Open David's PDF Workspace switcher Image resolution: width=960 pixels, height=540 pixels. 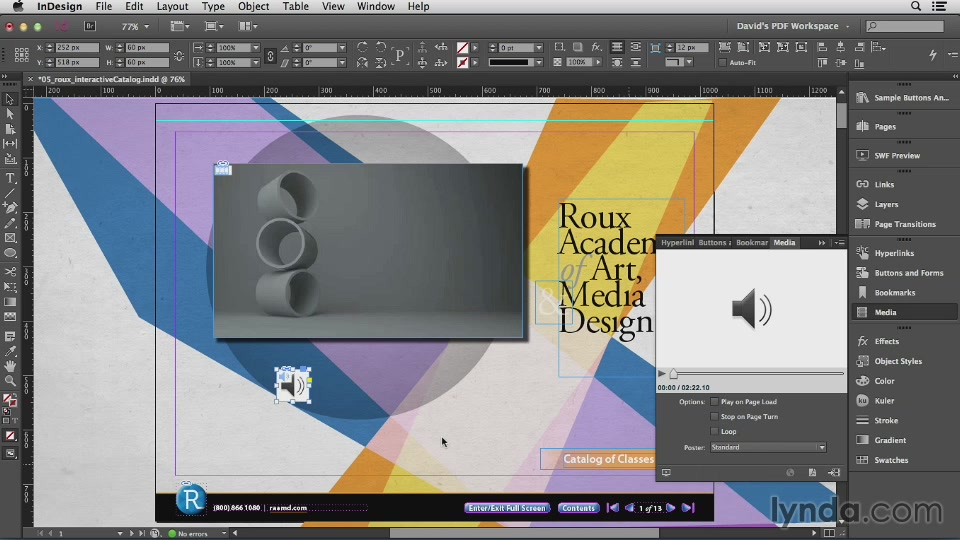click(793, 26)
